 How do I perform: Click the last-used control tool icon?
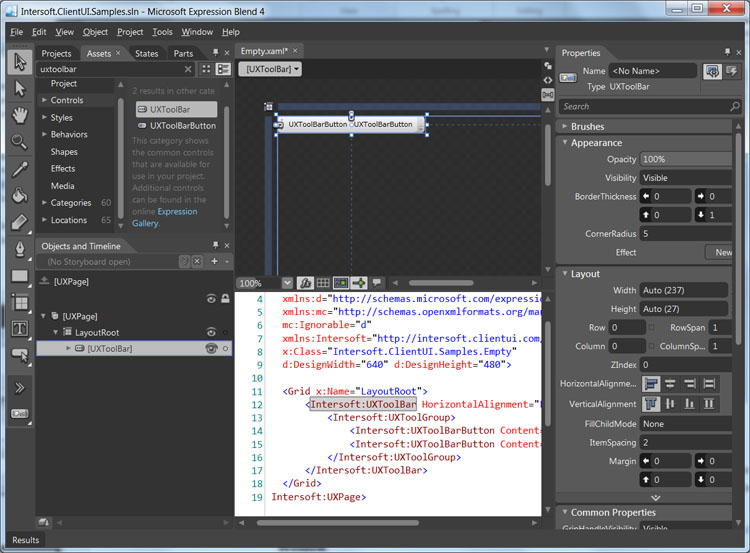coord(20,414)
